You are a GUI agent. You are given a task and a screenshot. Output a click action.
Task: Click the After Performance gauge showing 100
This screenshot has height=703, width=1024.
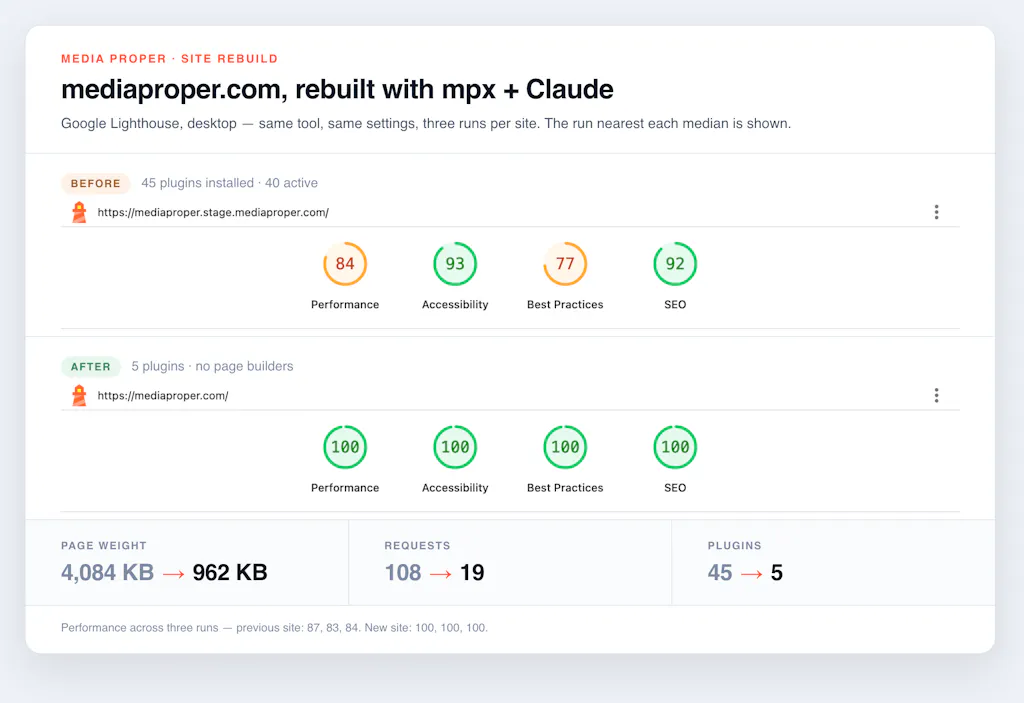tap(345, 447)
